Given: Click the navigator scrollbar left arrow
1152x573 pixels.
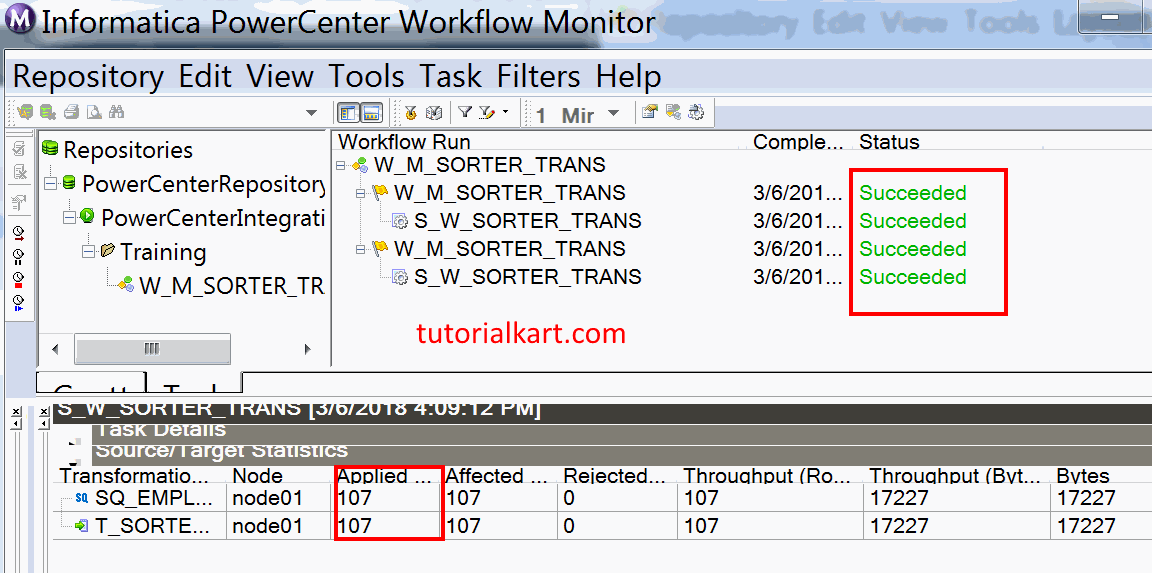Looking at the screenshot, I should point(55,349).
